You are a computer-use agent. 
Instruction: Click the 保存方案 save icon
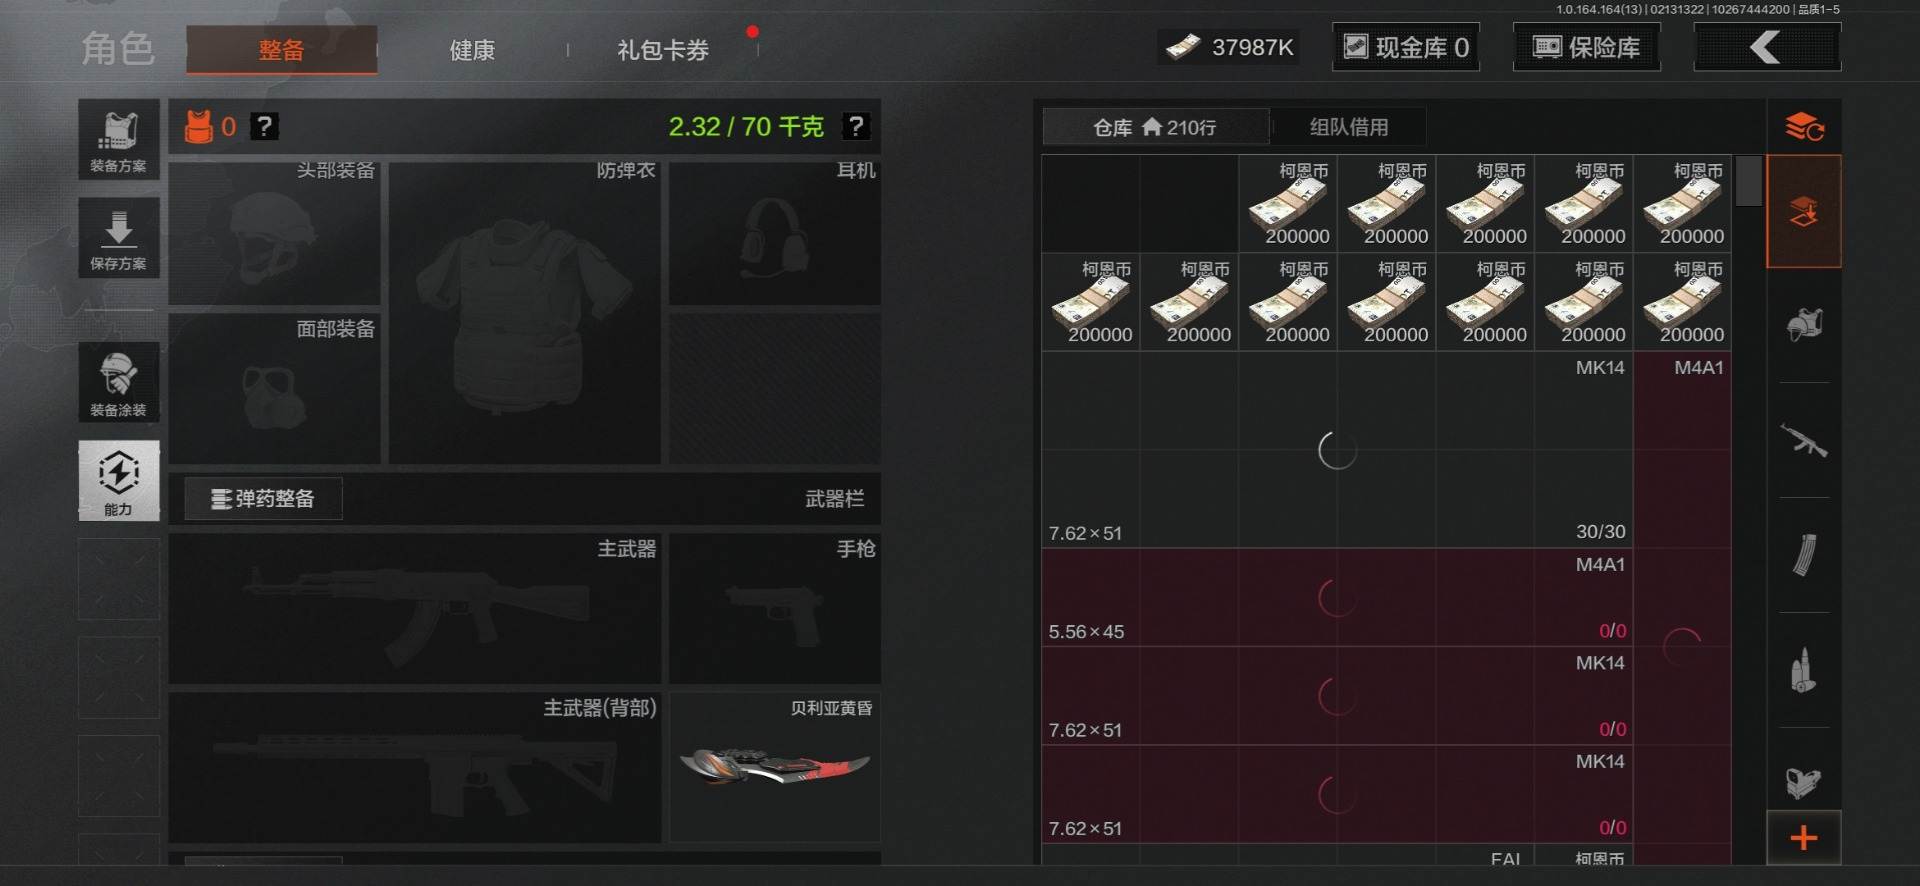(x=119, y=238)
